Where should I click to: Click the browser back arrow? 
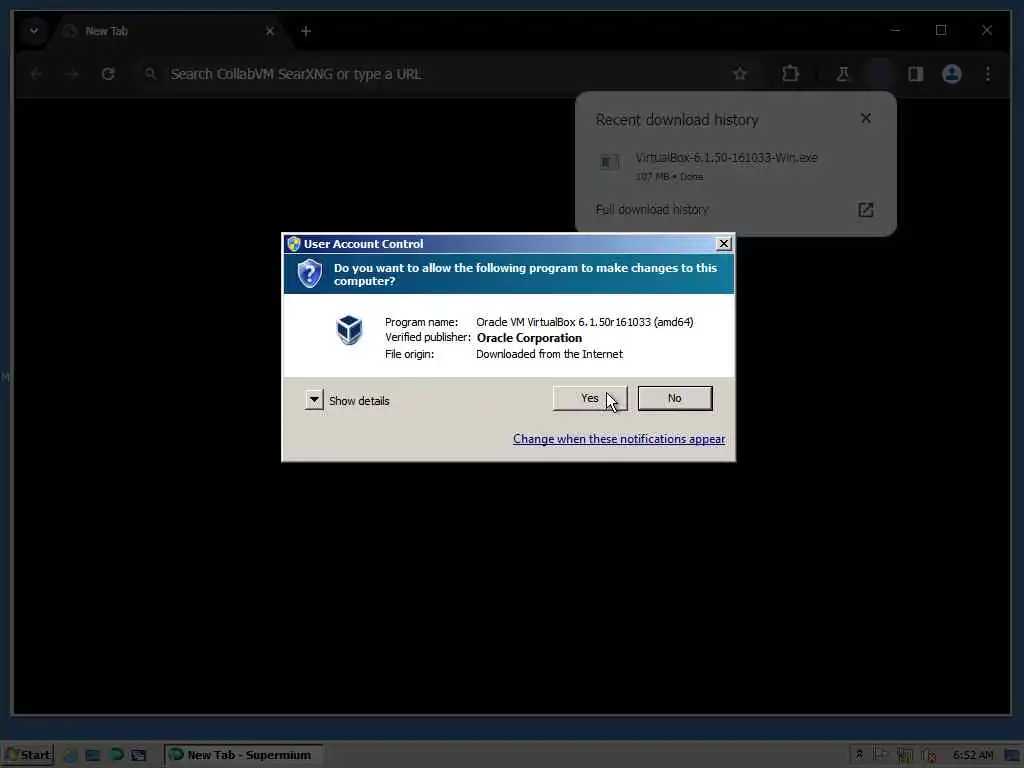[x=37, y=74]
